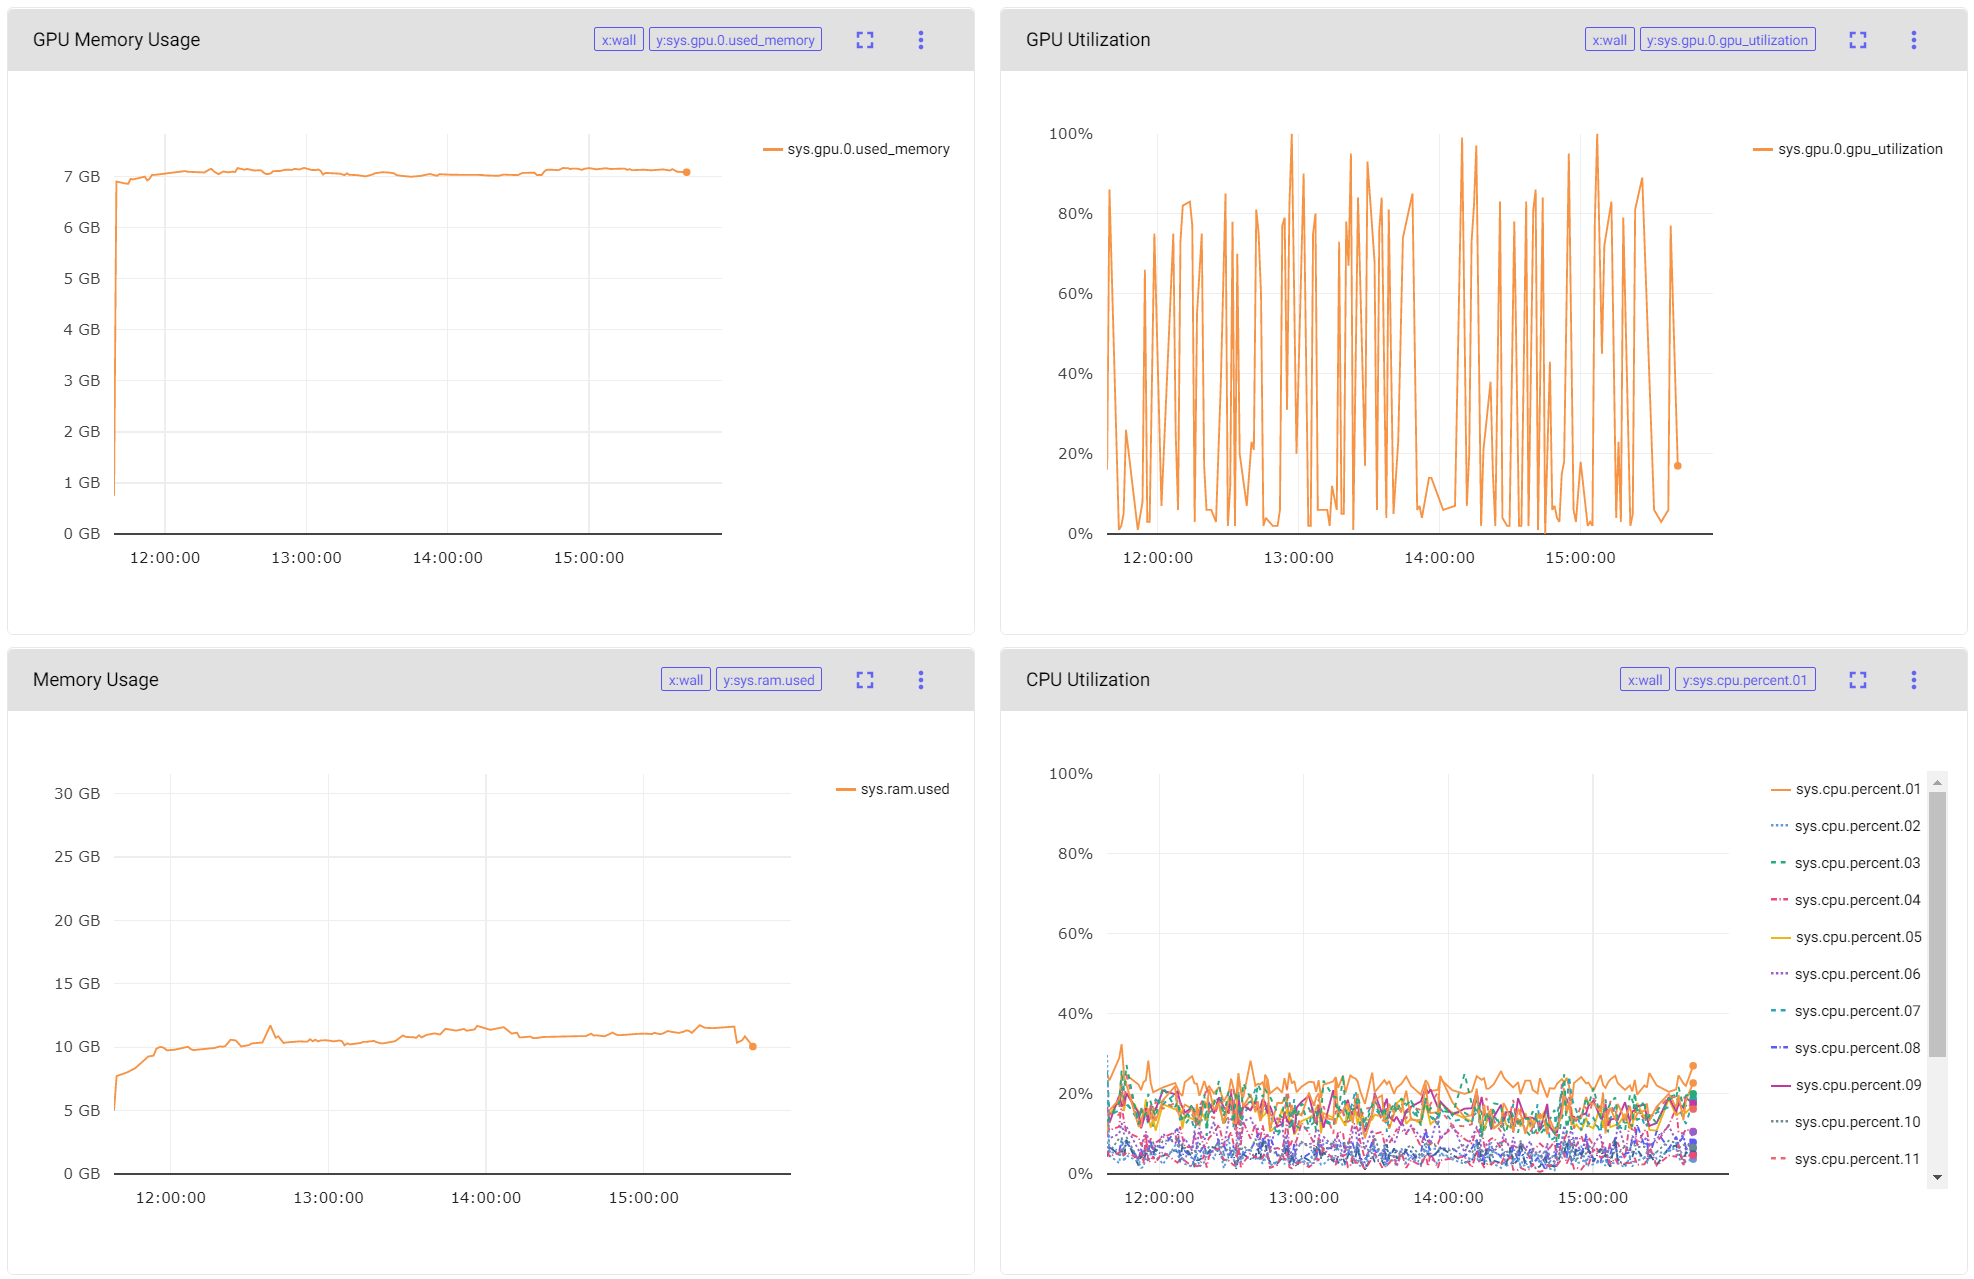Hide sys.cpu.percent.09 series in legend
1974x1279 pixels.
click(x=1846, y=1085)
